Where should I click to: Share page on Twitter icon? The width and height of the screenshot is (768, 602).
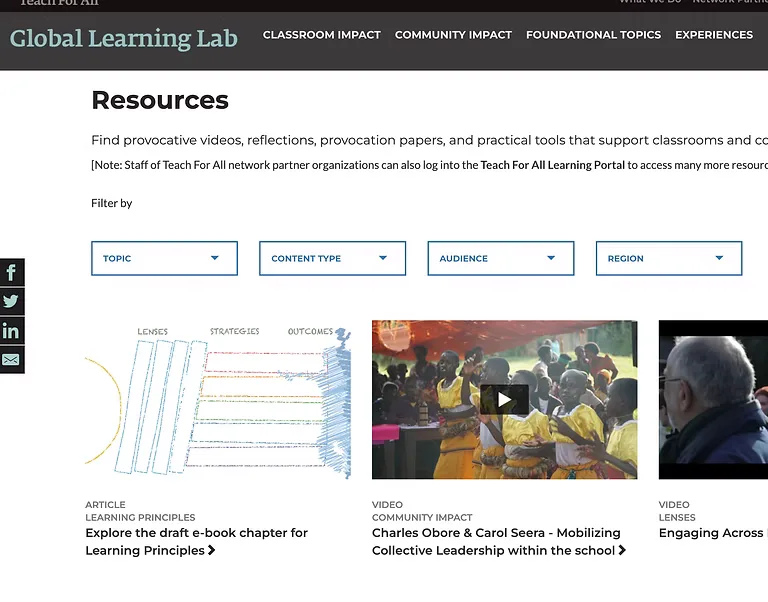point(12,301)
